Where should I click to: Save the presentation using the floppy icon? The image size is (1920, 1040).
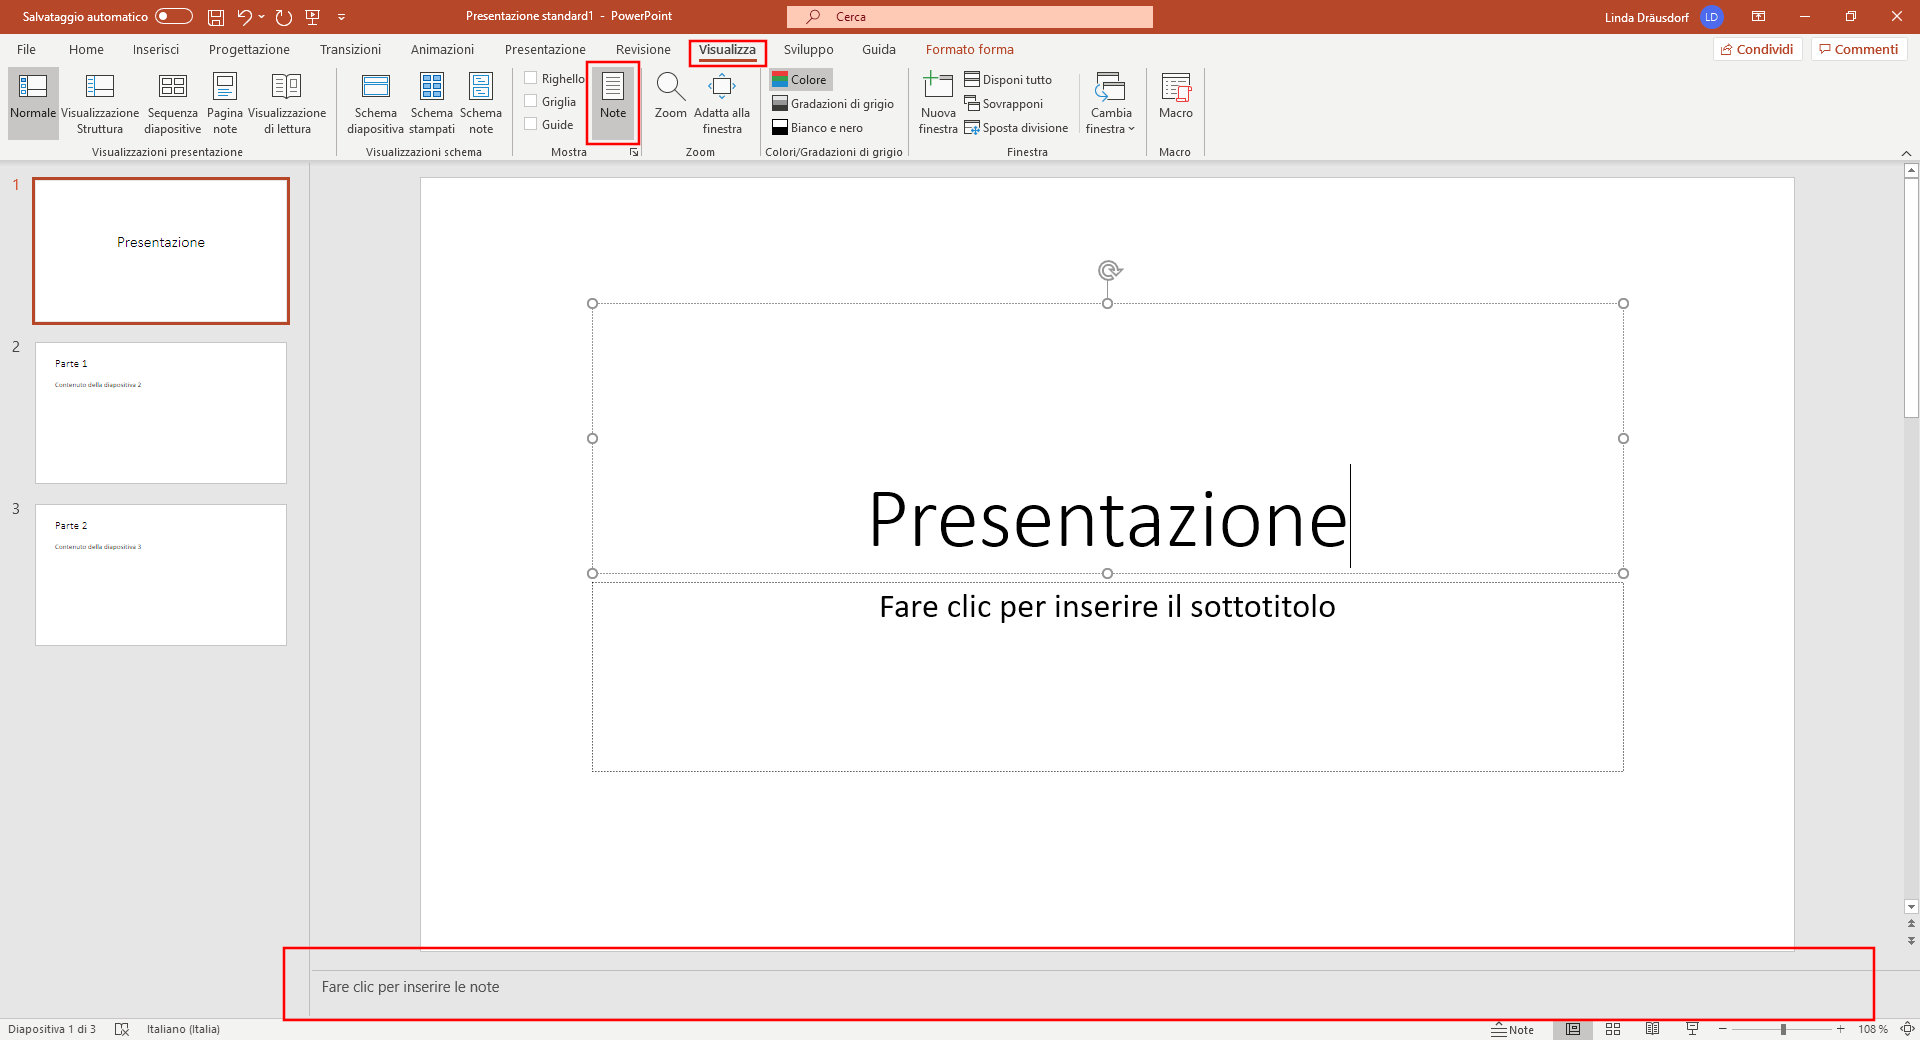point(215,17)
